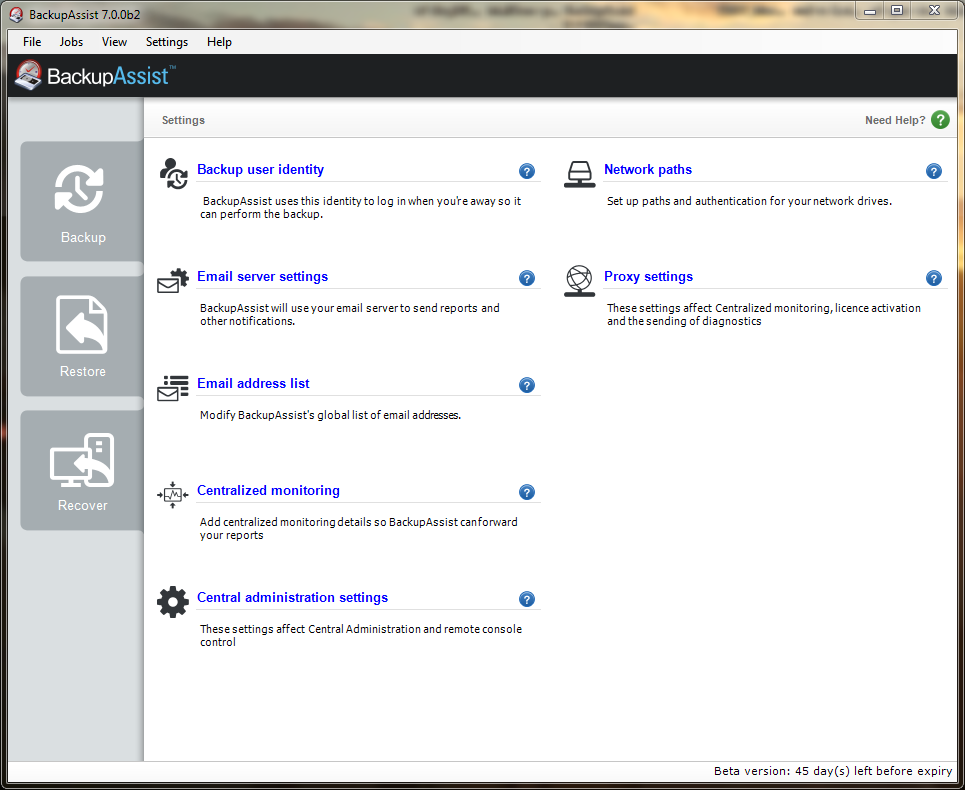The height and width of the screenshot is (790, 965).
Task: Click the Need Help? text
Action: tap(895, 120)
